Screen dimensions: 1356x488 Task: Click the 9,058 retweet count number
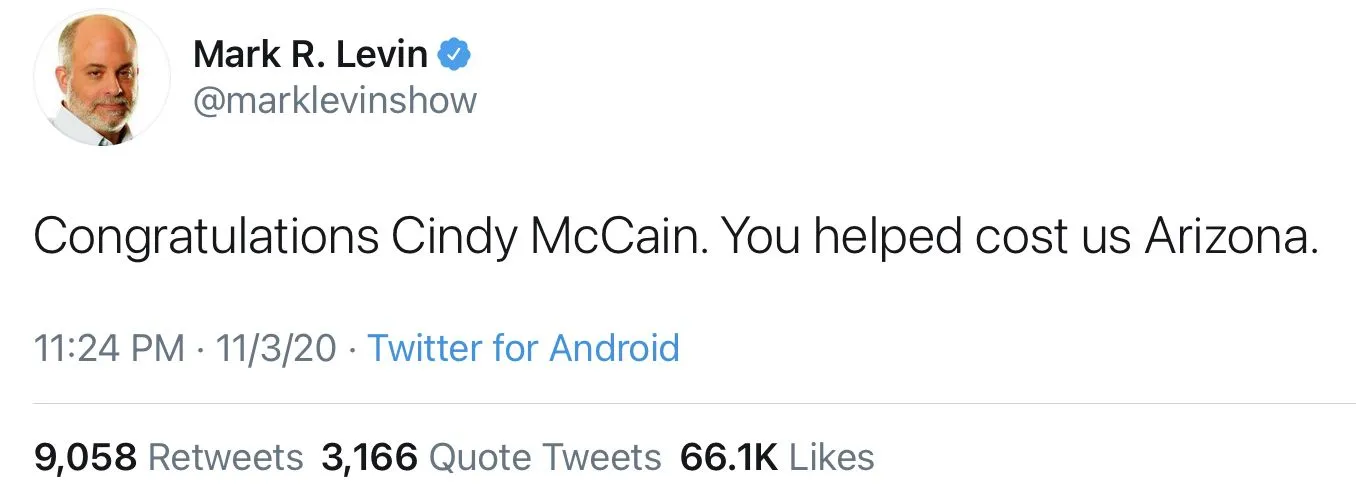coord(85,457)
